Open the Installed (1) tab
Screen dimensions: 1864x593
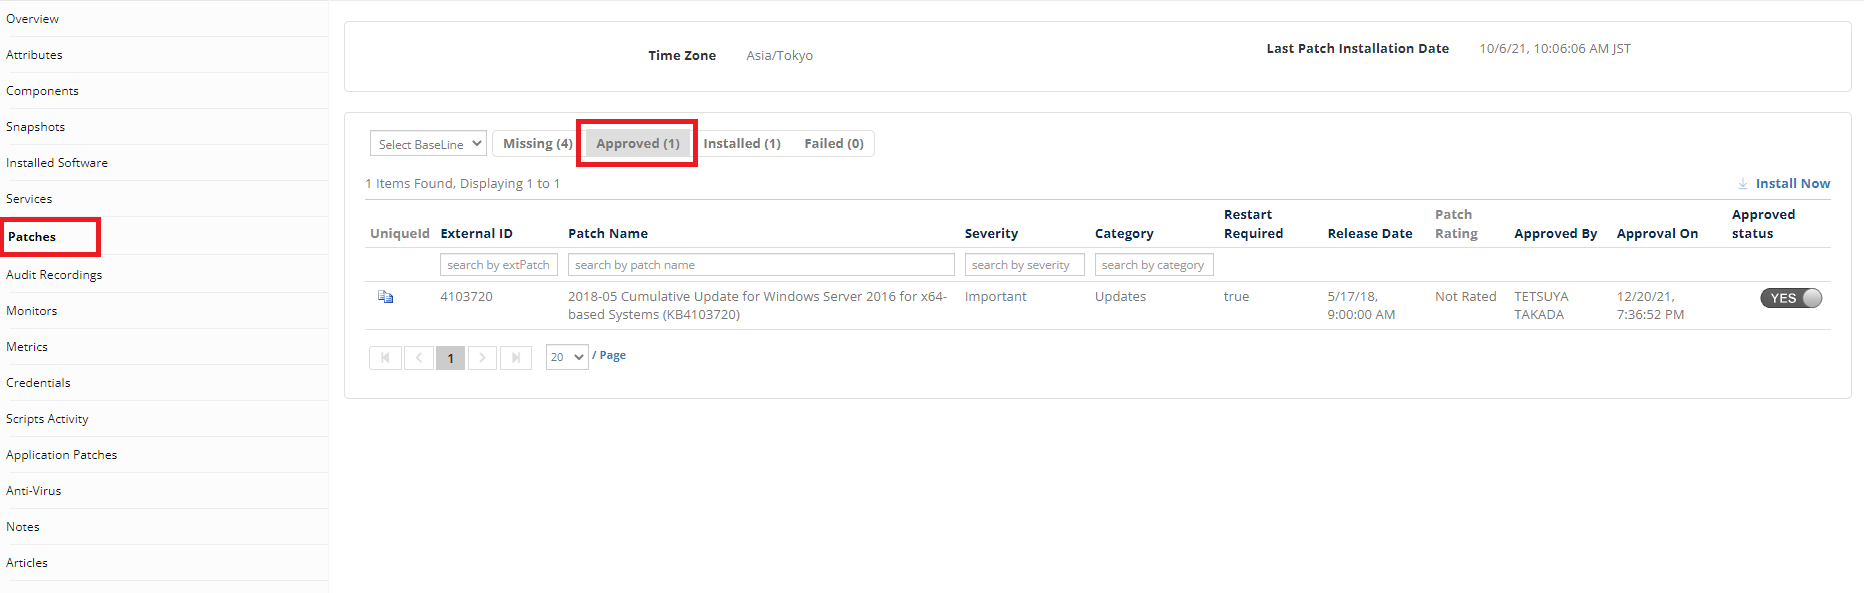(742, 144)
